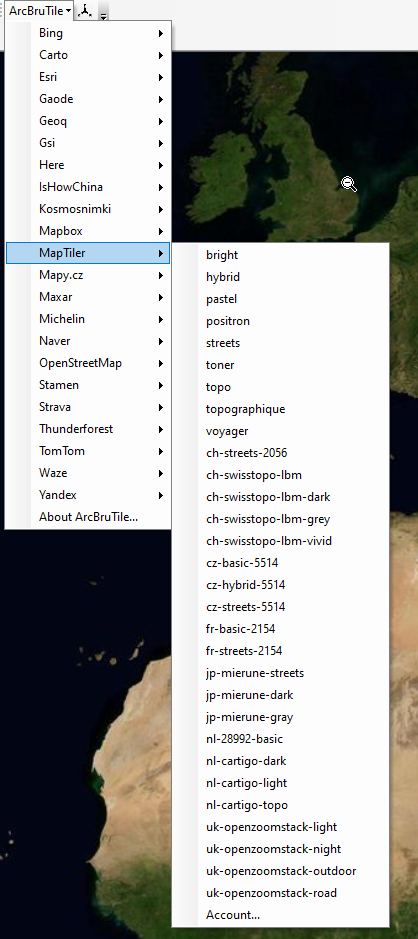This screenshot has width=418, height=939.
Task: Open the Strava submenu
Action: point(88,407)
